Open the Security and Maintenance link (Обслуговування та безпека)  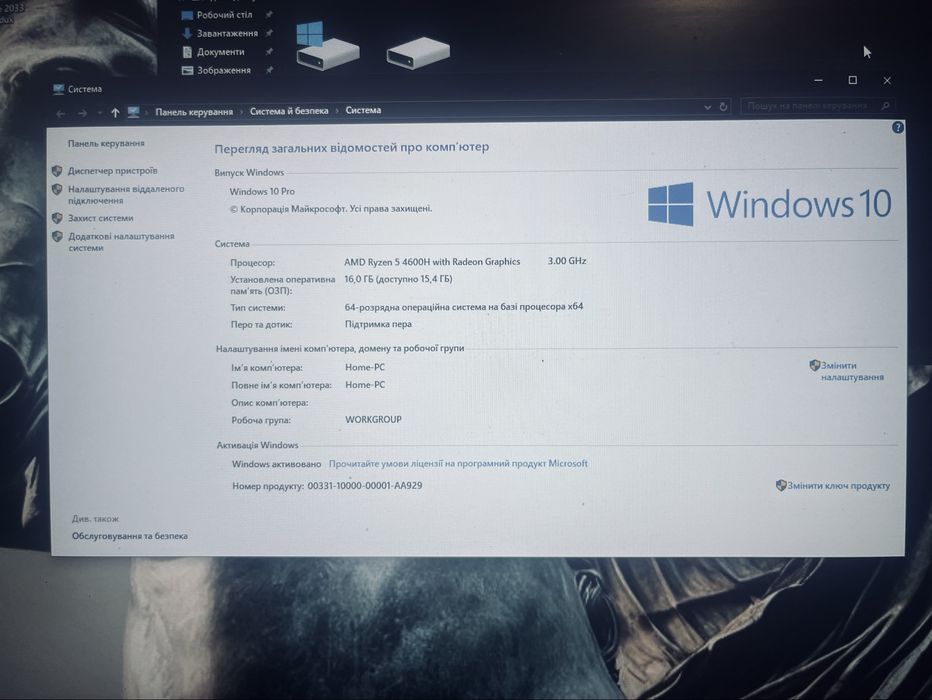pyautogui.click(x=130, y=536)
